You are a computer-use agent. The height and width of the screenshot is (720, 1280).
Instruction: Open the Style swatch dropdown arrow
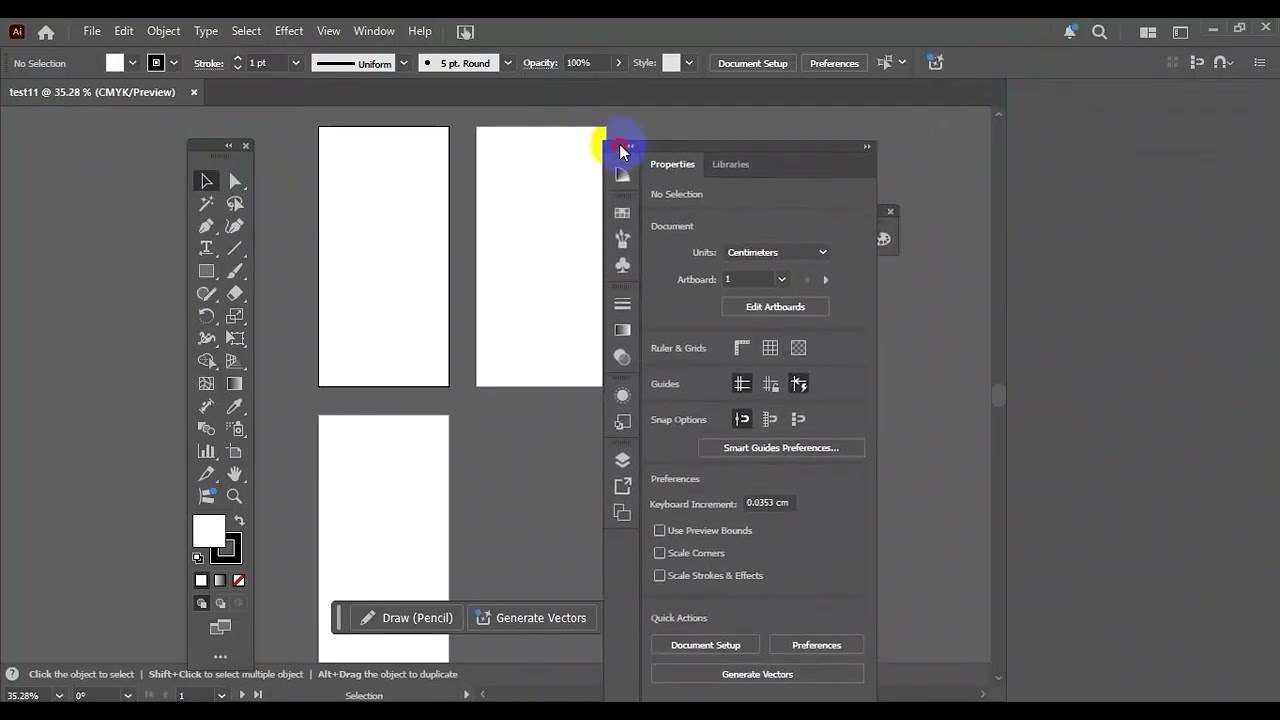click(688, 63)
